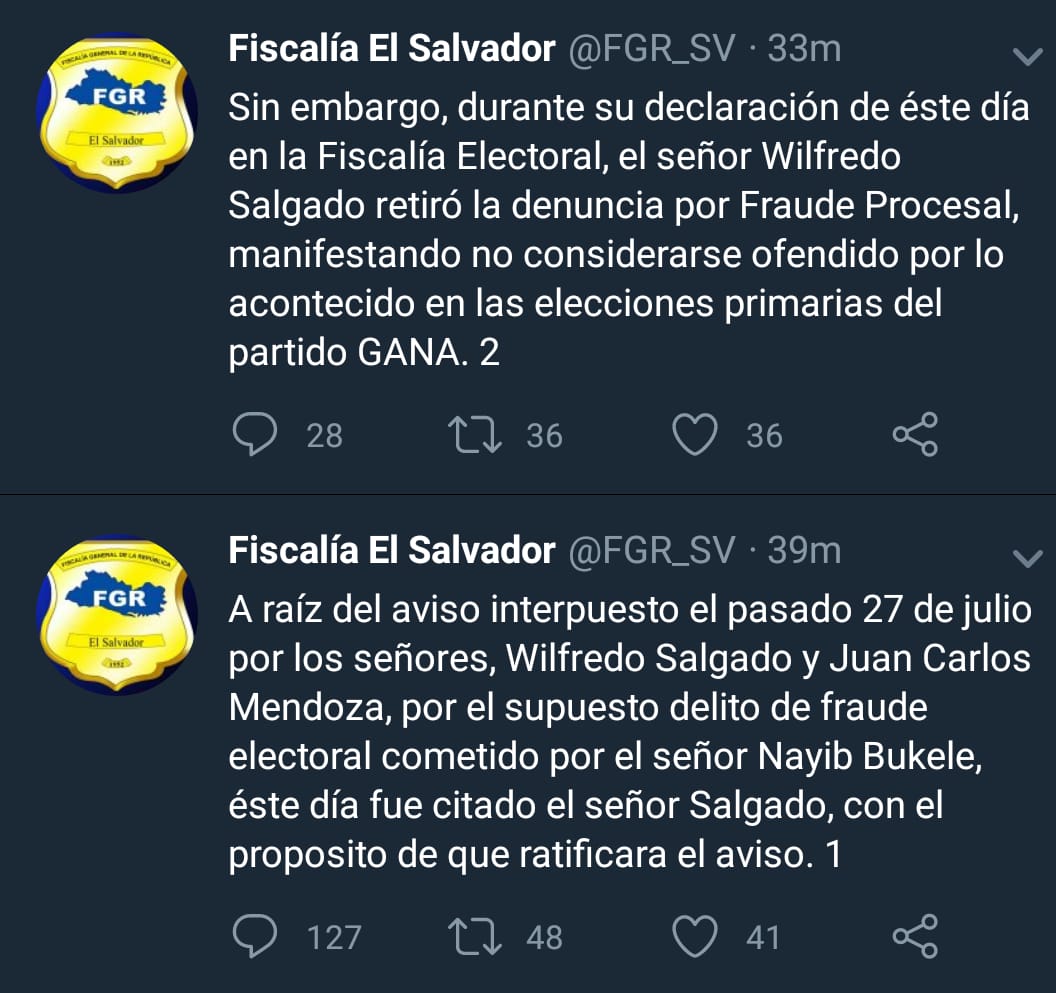Open the tweet text about Fraude Procesal

629,230
